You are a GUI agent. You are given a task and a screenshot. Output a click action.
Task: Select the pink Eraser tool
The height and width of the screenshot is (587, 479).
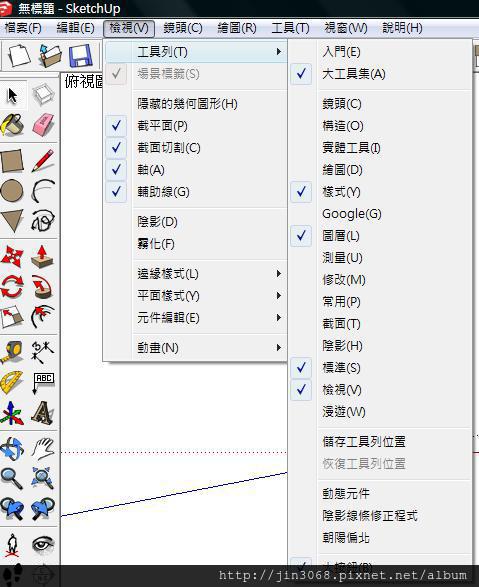[x=43, y=125]
